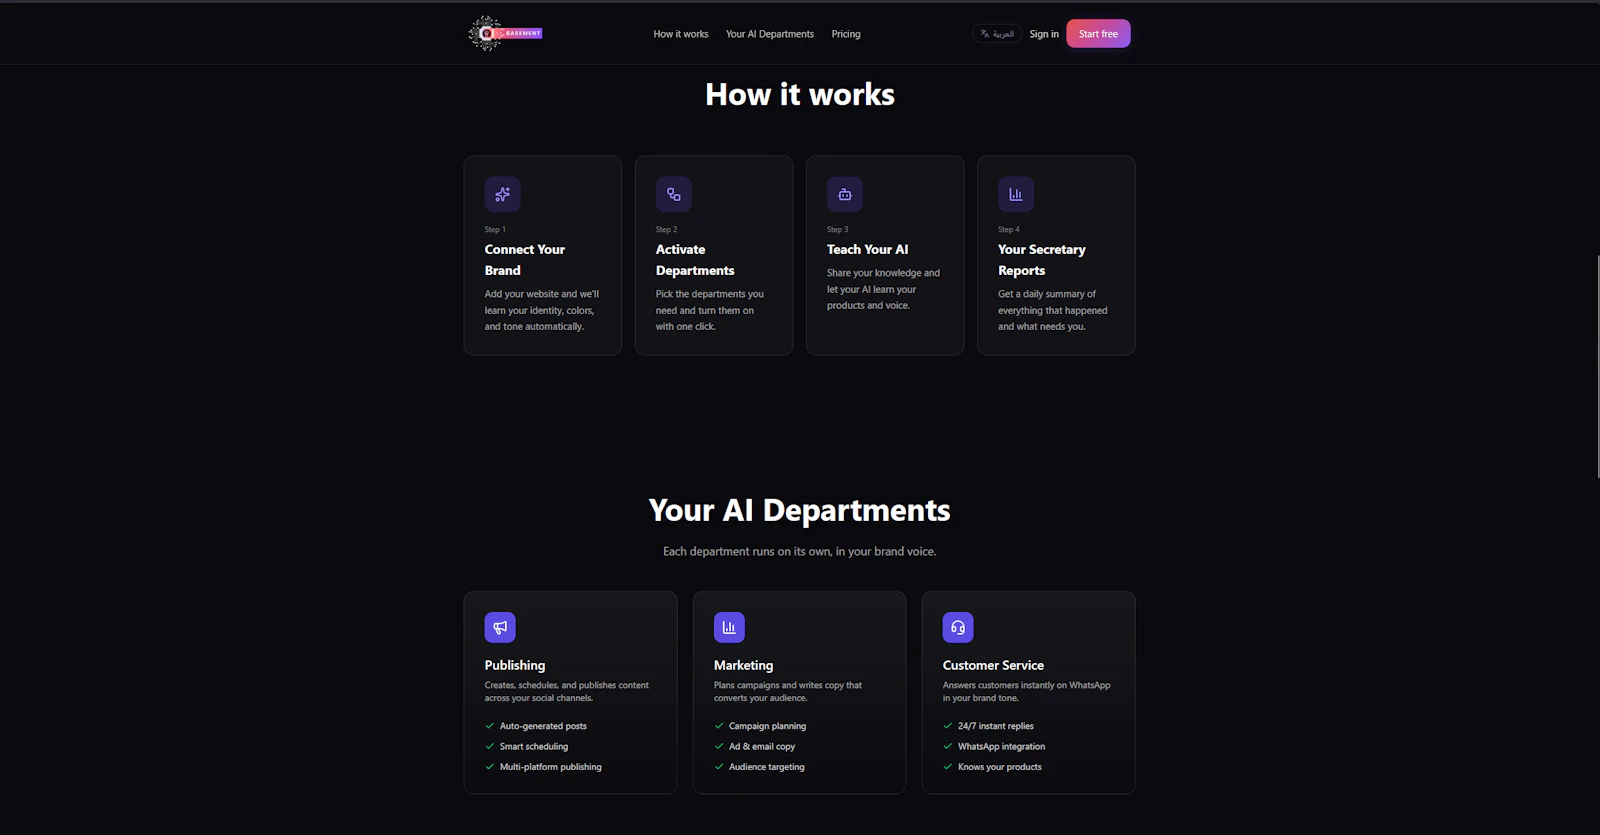Image resolution: width=1600 pixels, height=835 pixels.
Task: Click the 'Smart scheduling' feature text
Action: (534, 746)
